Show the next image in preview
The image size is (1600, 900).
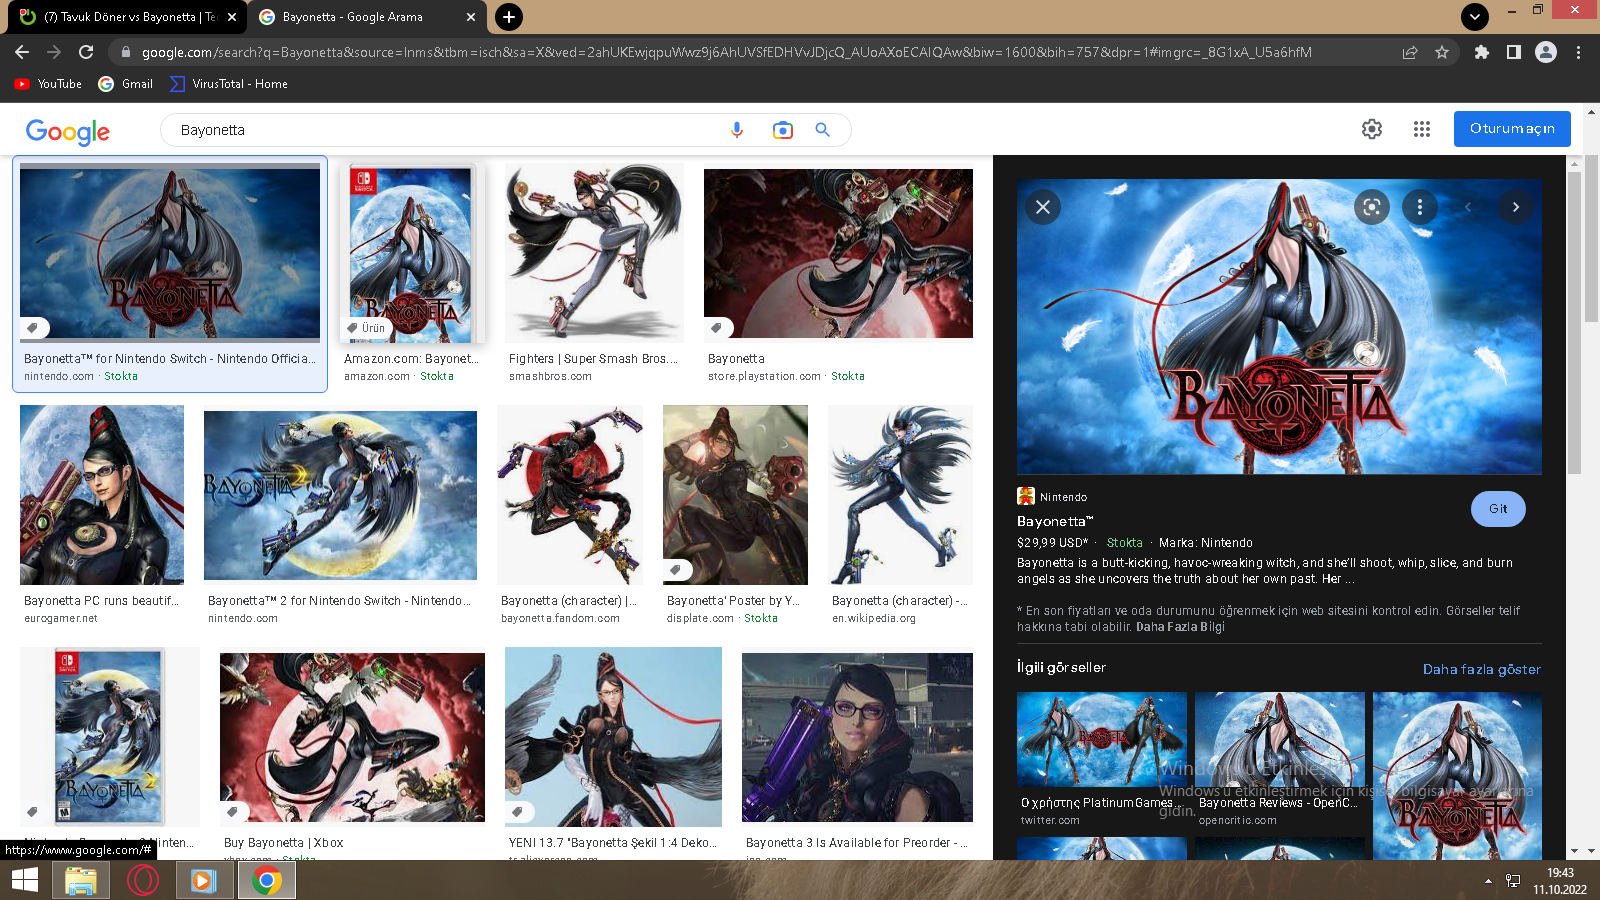(x=1516, y=207)
